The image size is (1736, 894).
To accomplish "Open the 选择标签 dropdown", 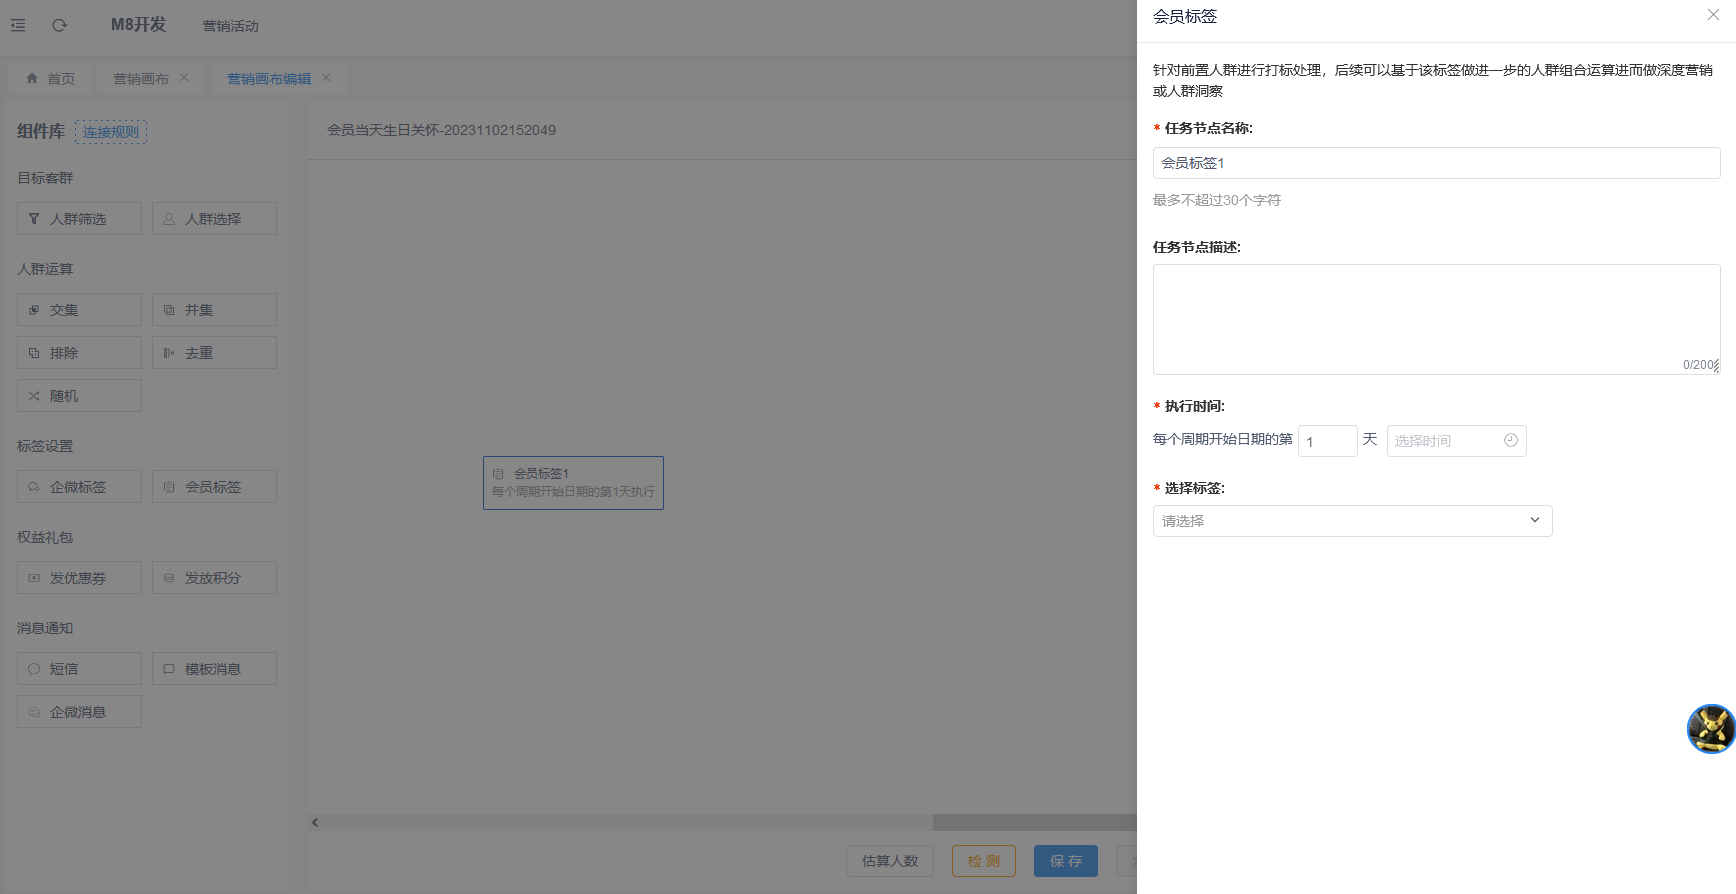I will [1352, 521].
